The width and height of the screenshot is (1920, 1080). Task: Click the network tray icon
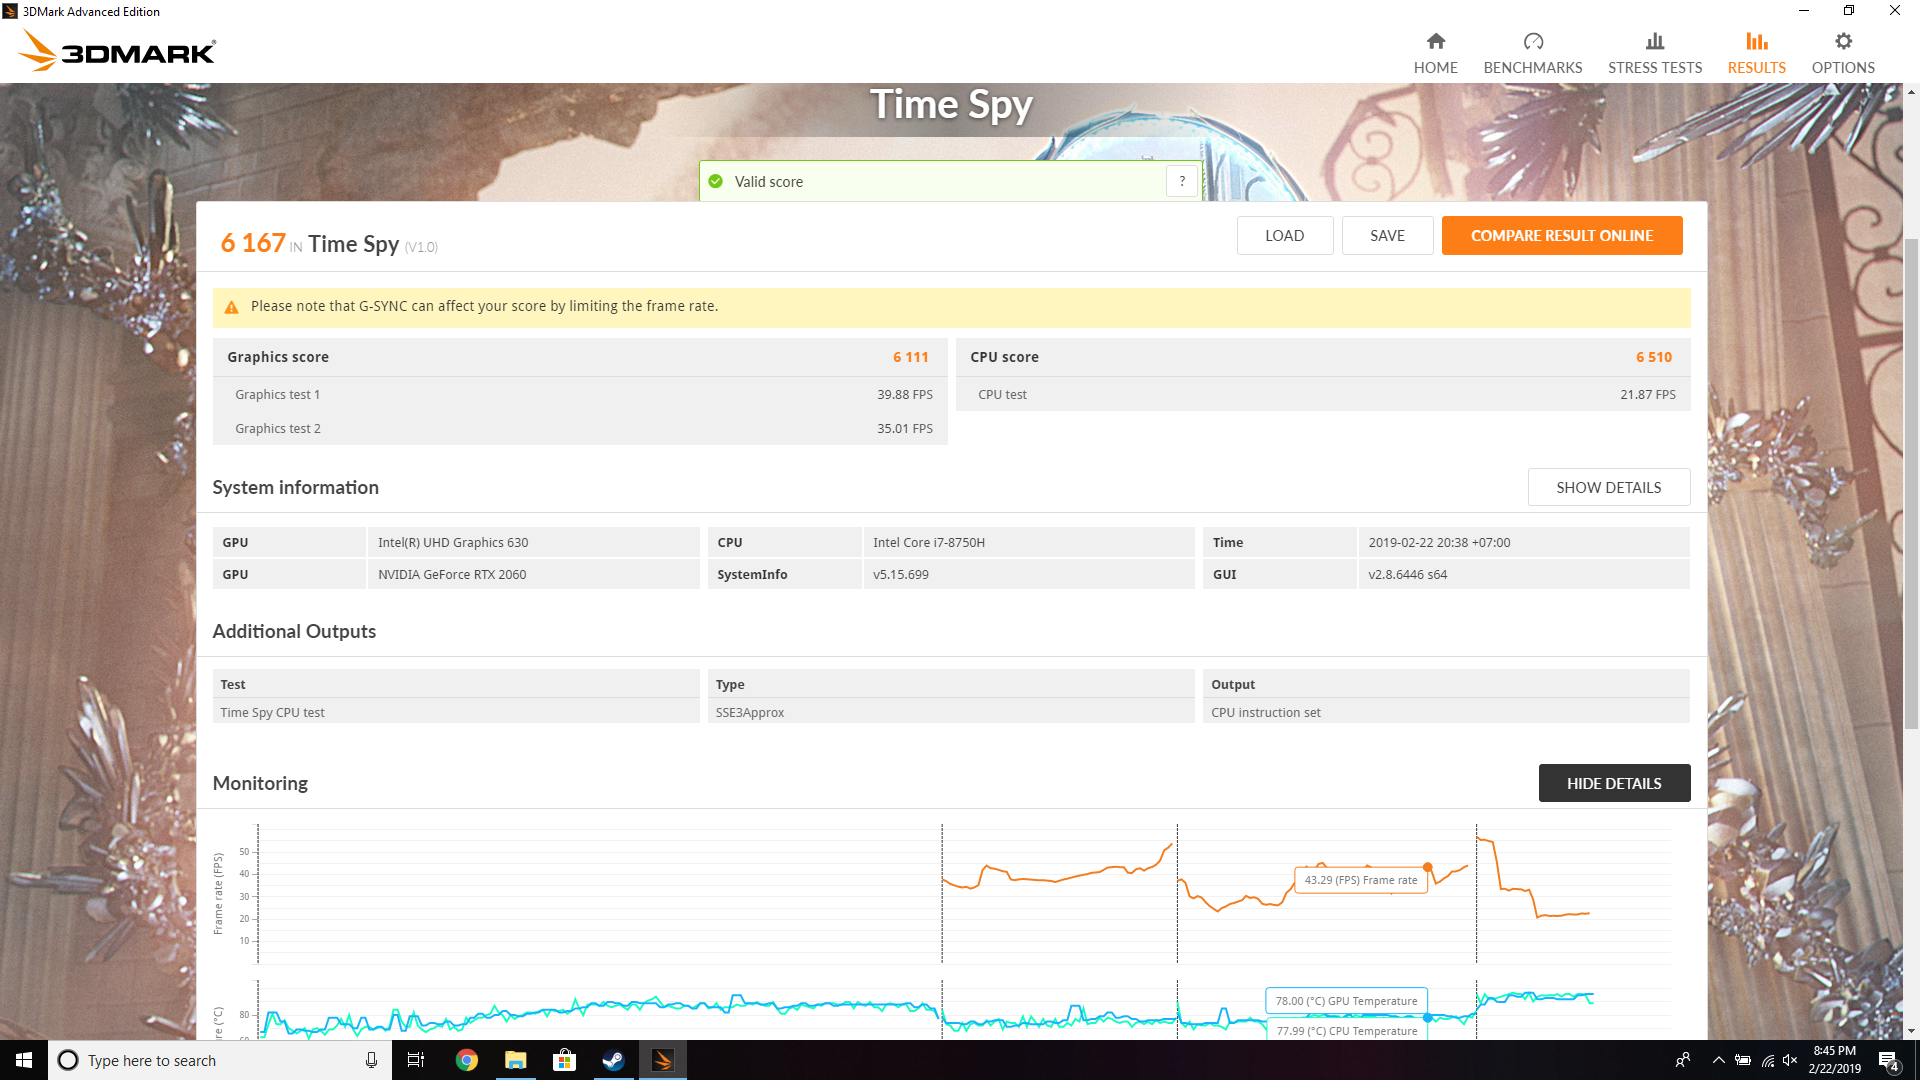[x=1767, y=1060]
